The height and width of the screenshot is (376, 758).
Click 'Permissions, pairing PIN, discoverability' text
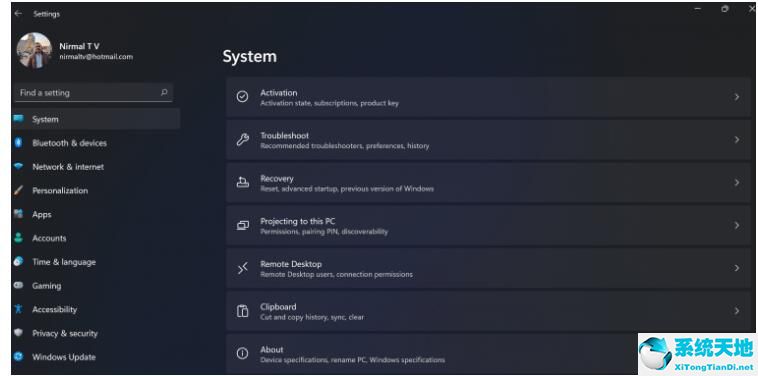point(324,232)
